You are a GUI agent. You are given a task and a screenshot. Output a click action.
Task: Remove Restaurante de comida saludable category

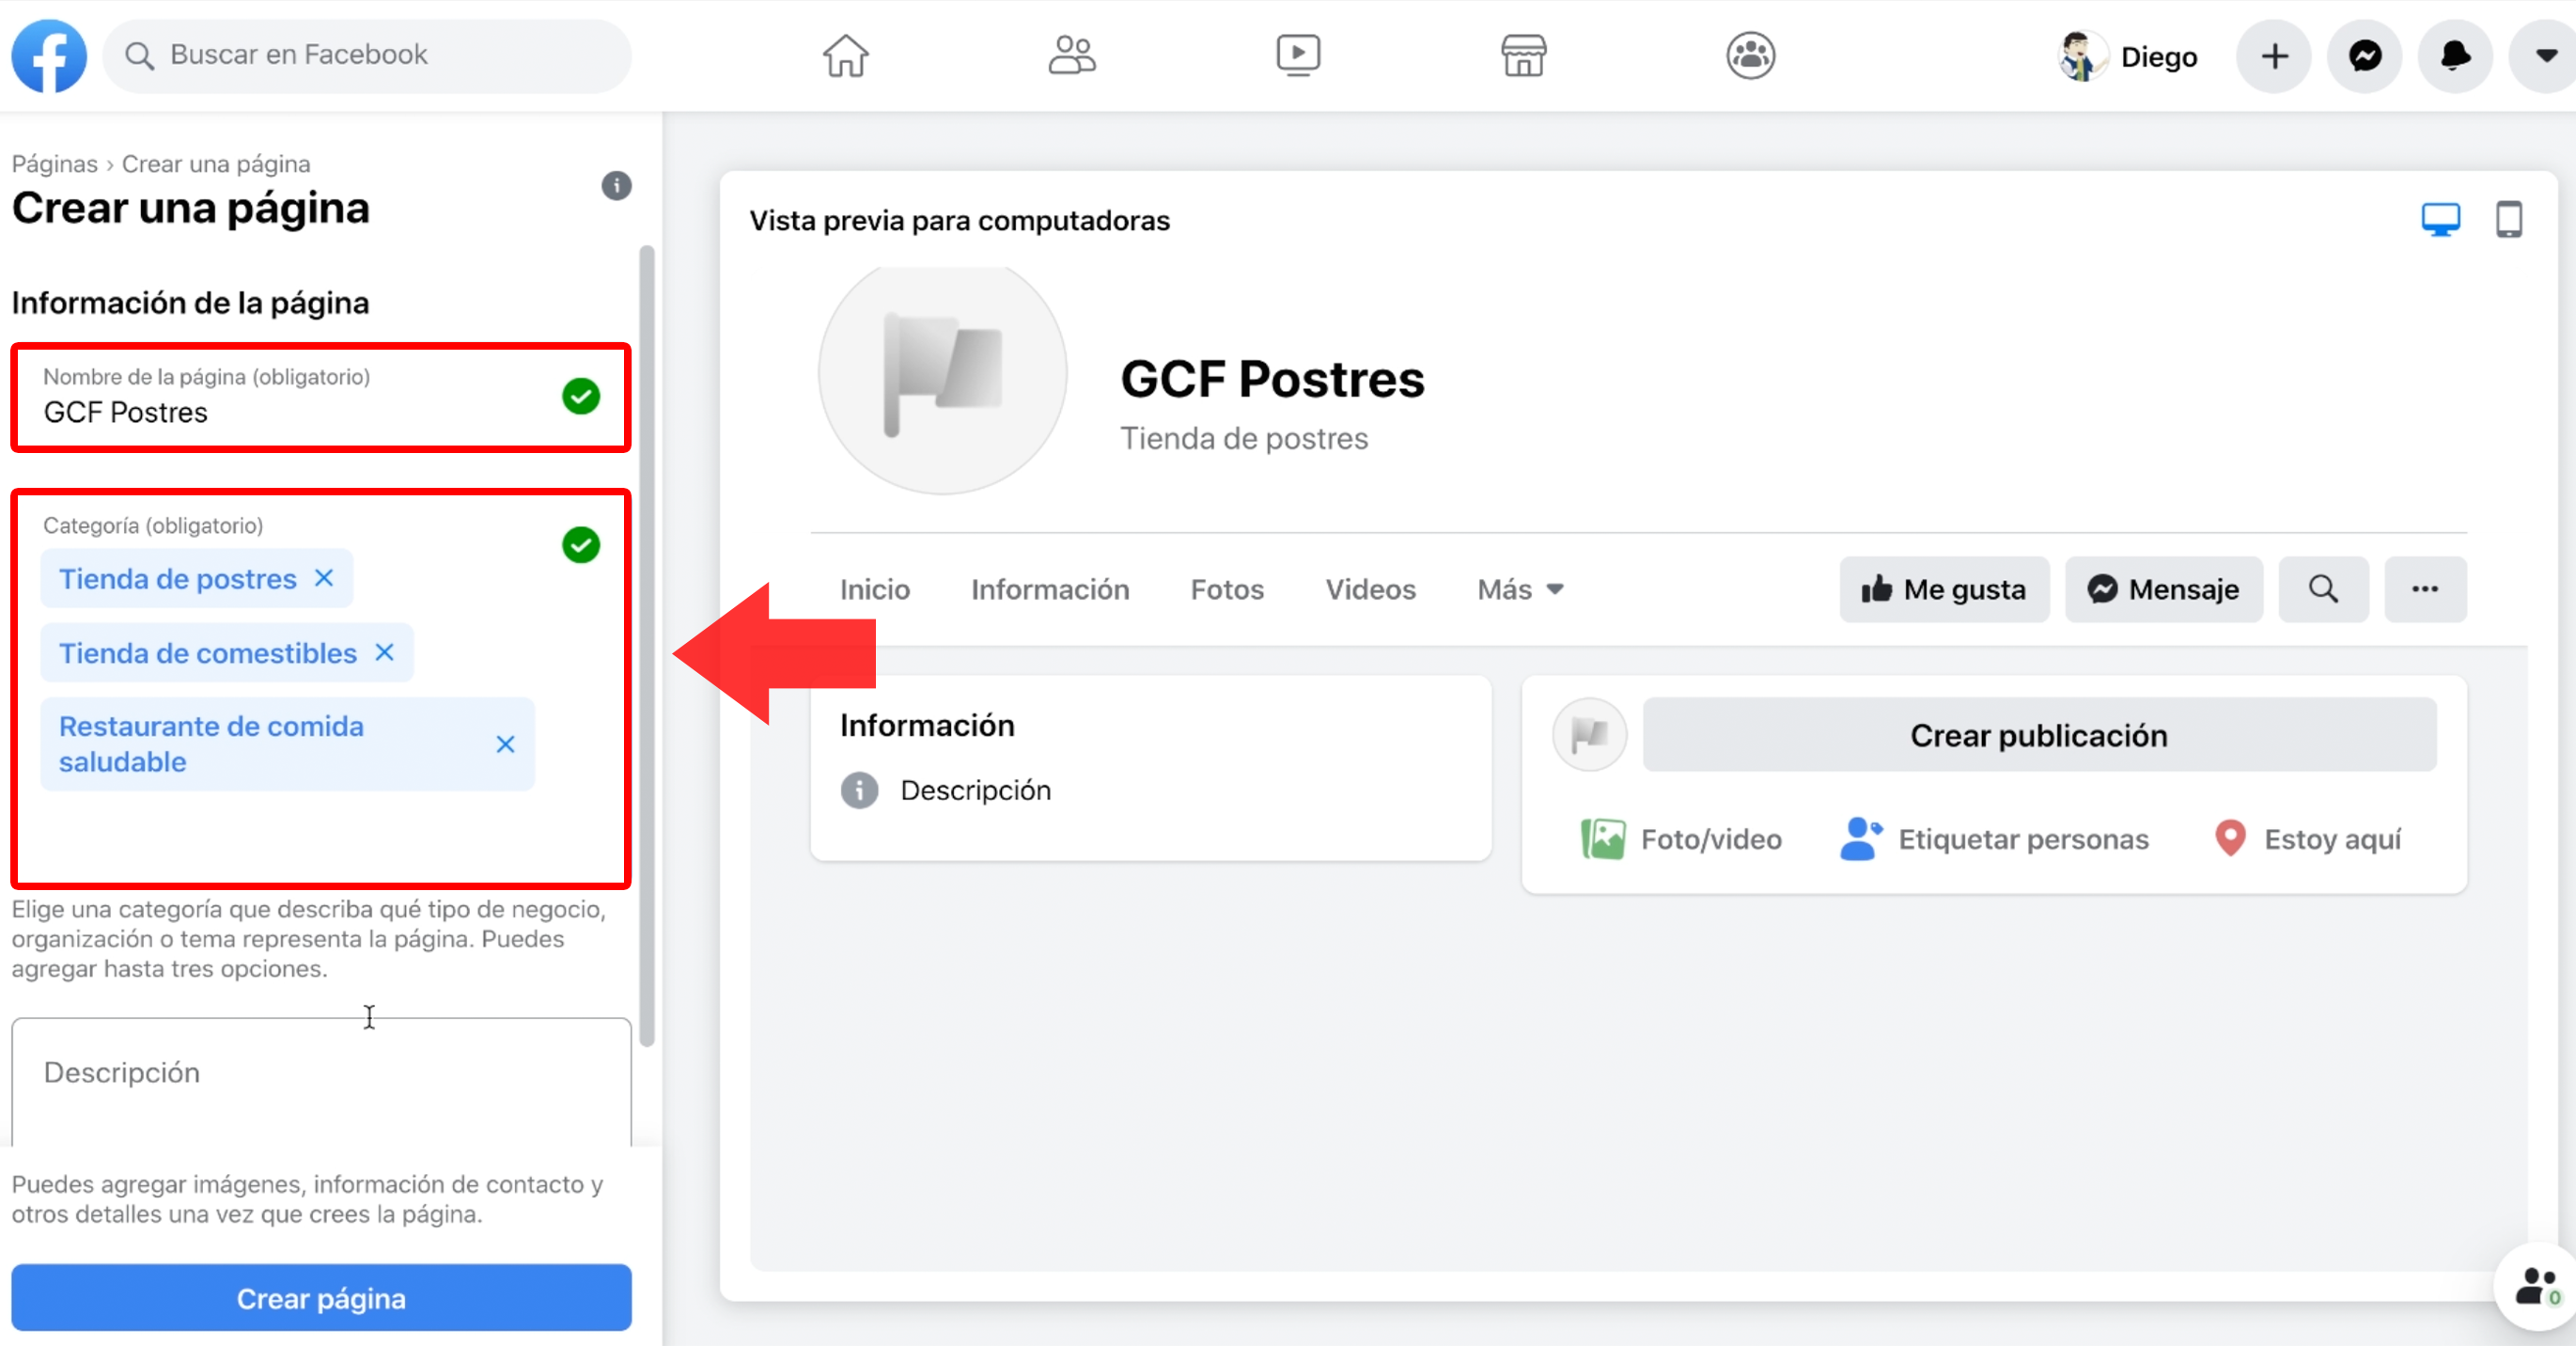(x=505, y=744)
